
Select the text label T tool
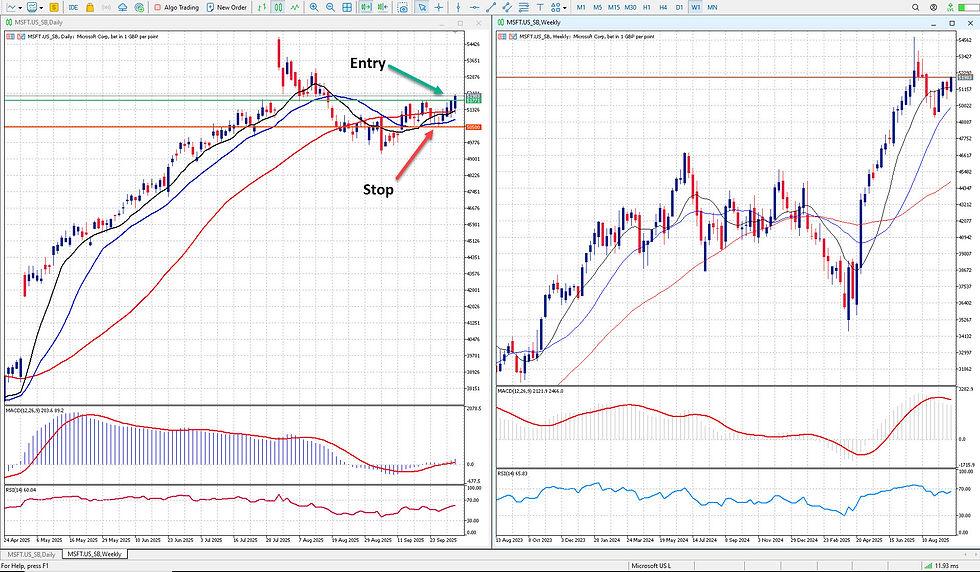click(x=540, y=8)
